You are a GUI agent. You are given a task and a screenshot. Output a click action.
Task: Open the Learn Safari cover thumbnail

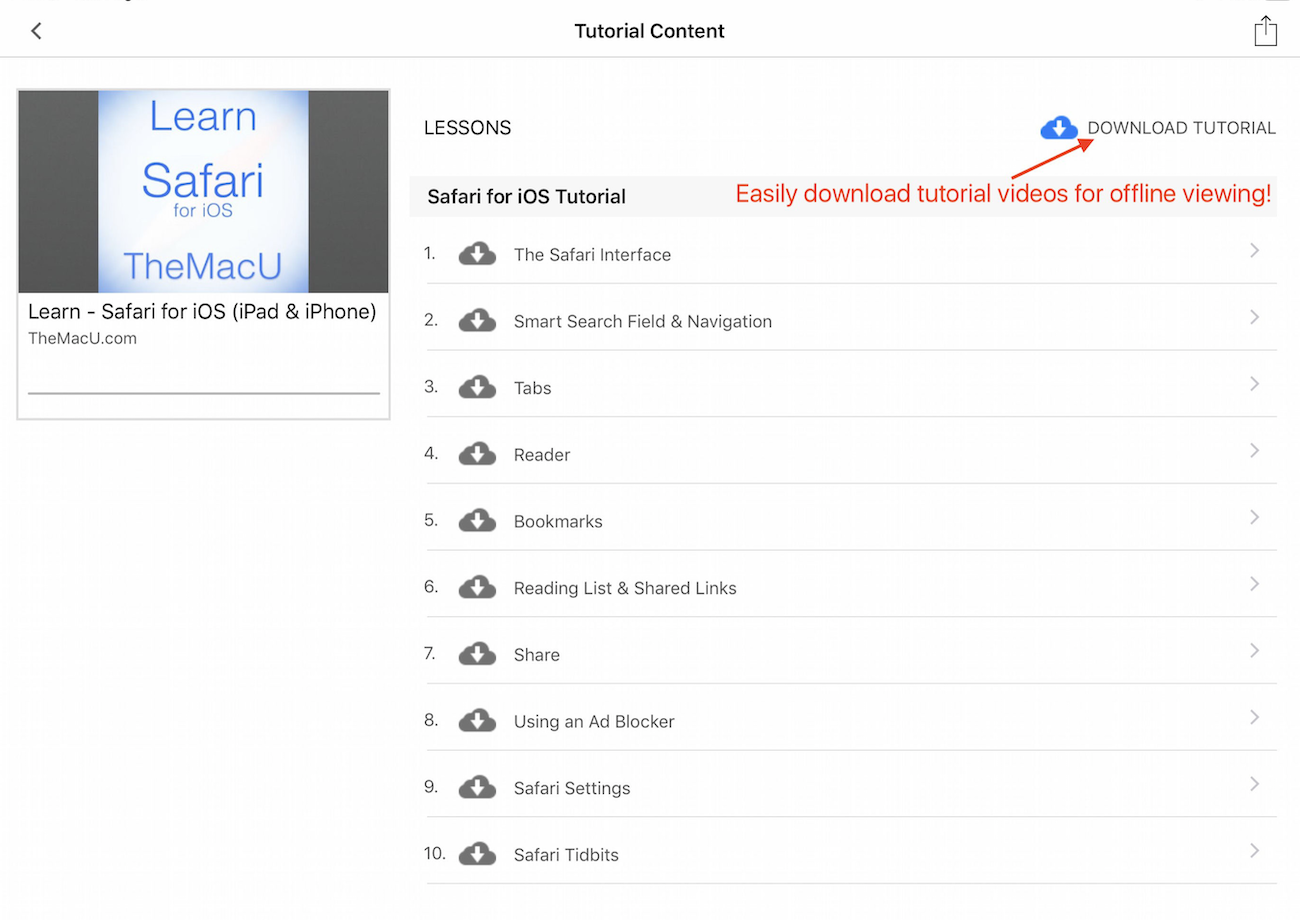pyautogui.click(x=202, y=191)
